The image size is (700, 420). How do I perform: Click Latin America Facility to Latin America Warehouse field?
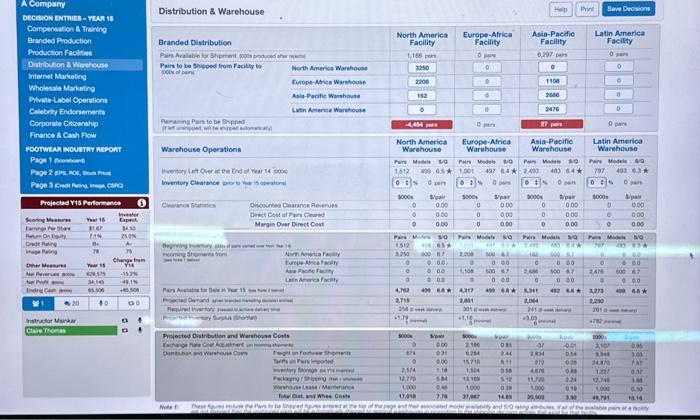(619, 108)
